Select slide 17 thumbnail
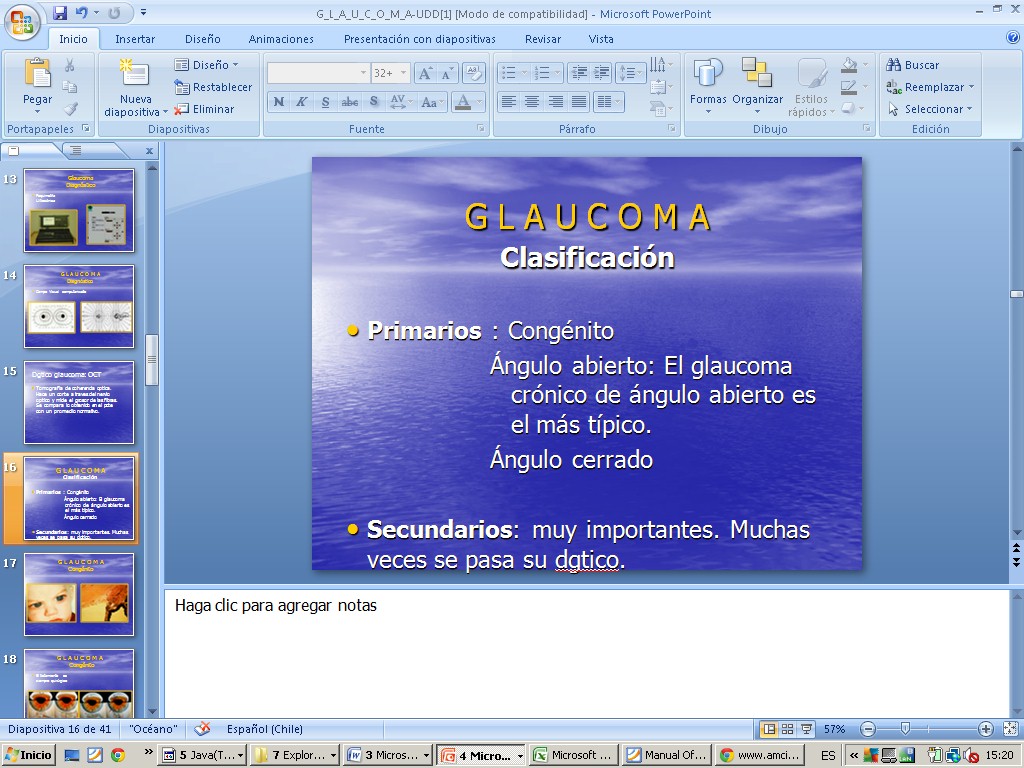Viewport: 1024px width, 768px height. [79, 594]
